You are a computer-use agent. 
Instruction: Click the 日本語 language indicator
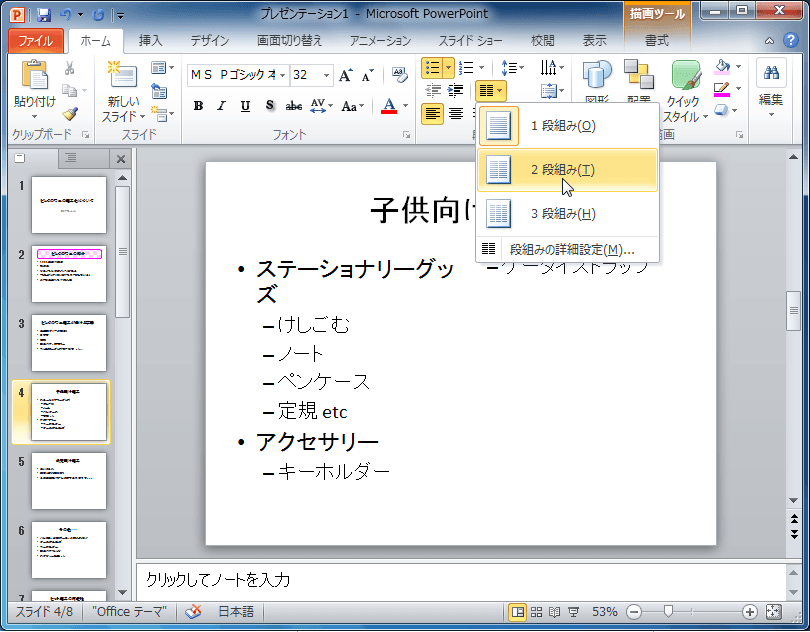coord(236,612)
